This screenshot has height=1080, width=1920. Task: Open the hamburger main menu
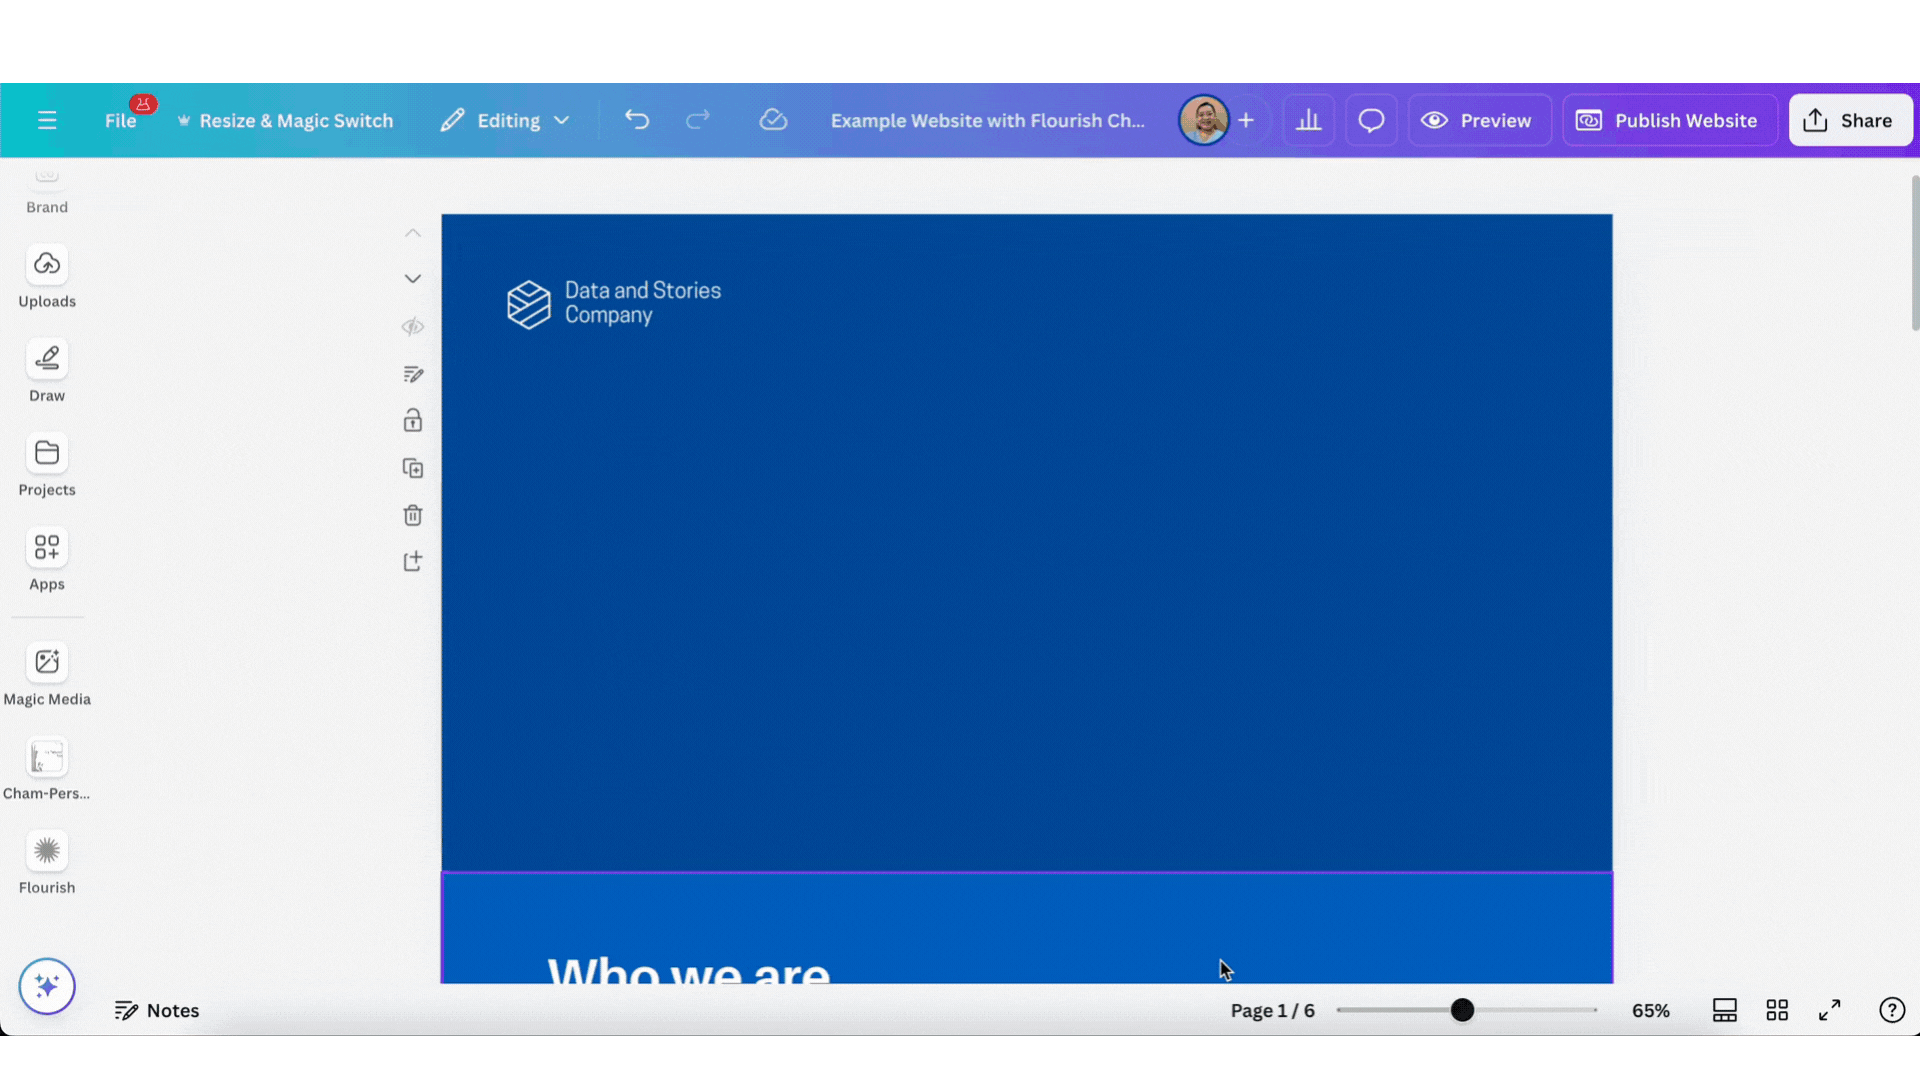tap(47, 120)
